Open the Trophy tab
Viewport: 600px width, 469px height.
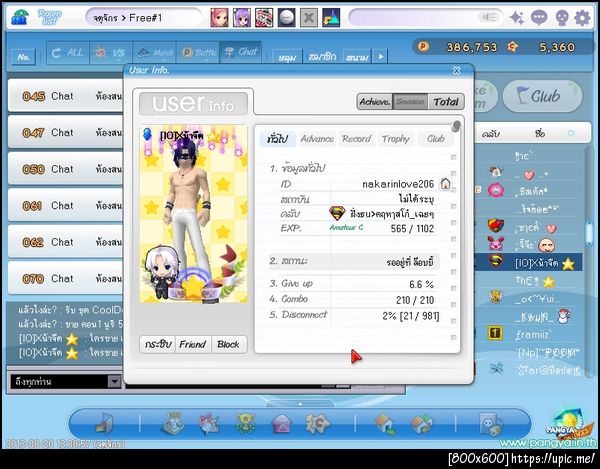[395, 138]
